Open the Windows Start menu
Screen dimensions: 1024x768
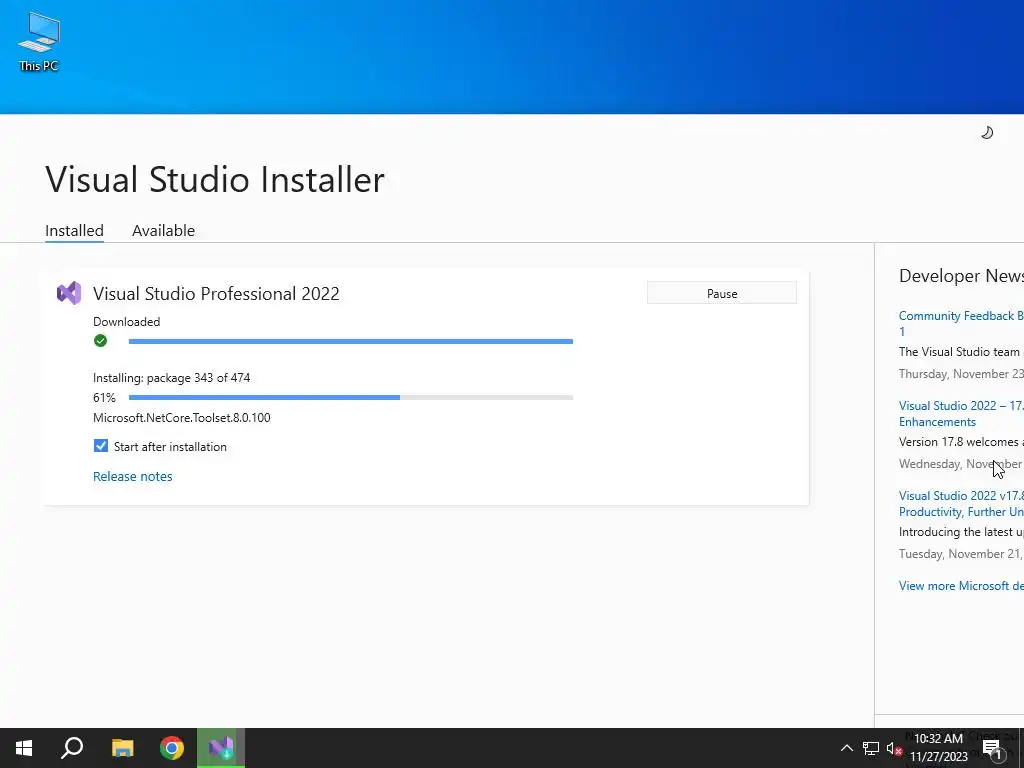[24, 748]
